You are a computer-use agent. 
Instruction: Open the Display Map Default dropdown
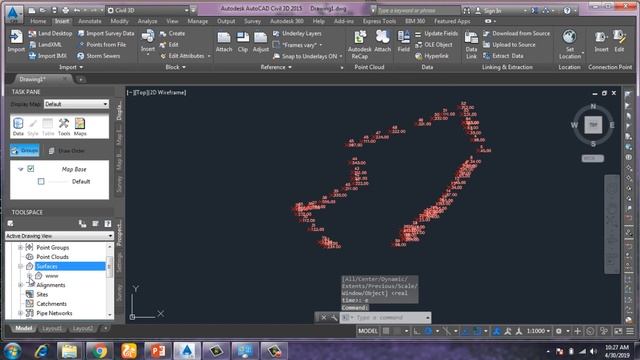76,104
